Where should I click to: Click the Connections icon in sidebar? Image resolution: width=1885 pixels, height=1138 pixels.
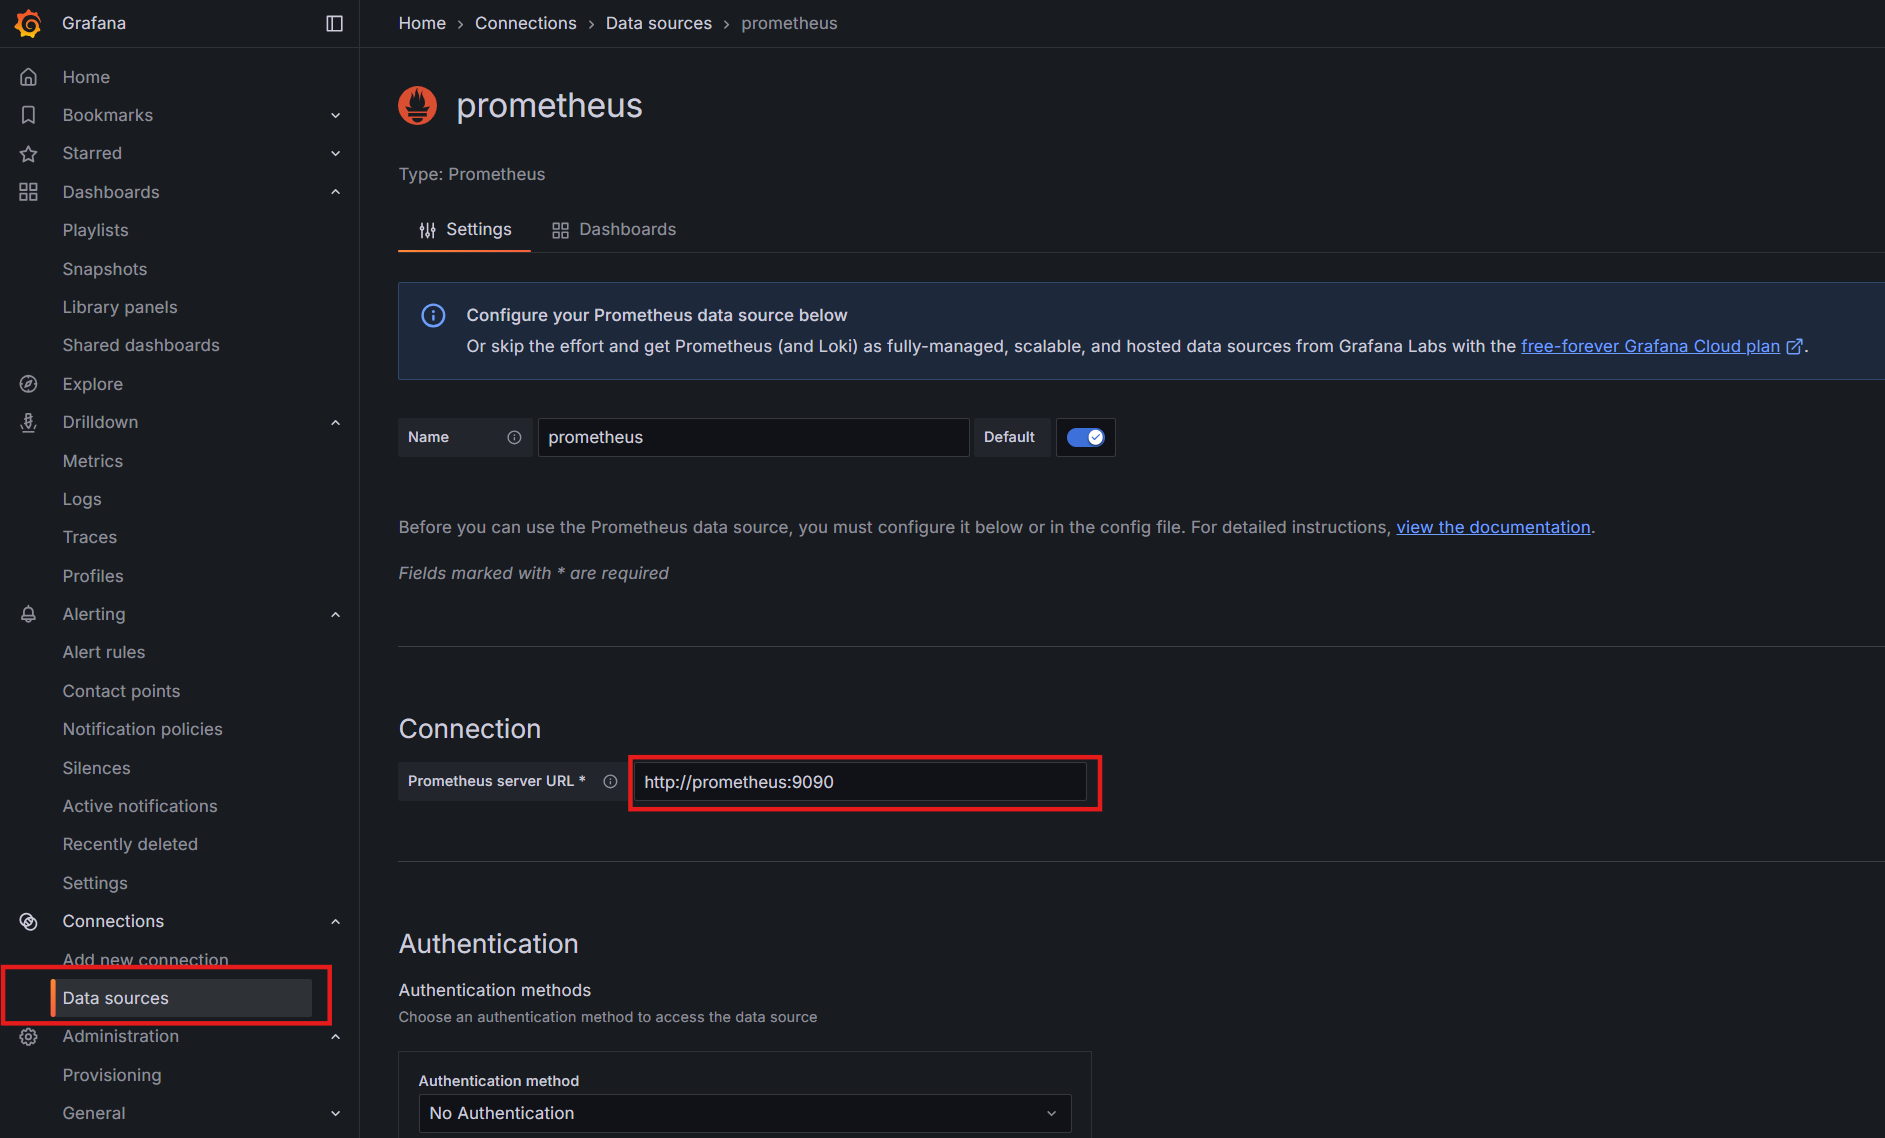tap(28, 921)
